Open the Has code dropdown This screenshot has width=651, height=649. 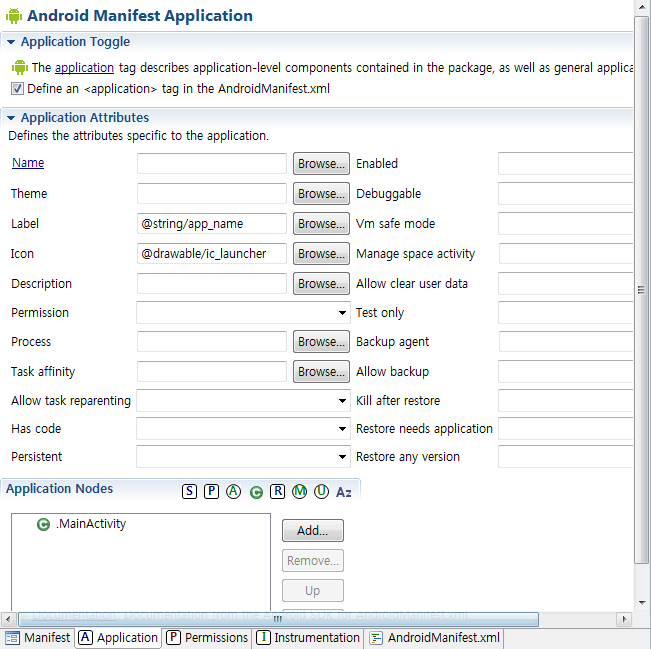click(243, 429)
